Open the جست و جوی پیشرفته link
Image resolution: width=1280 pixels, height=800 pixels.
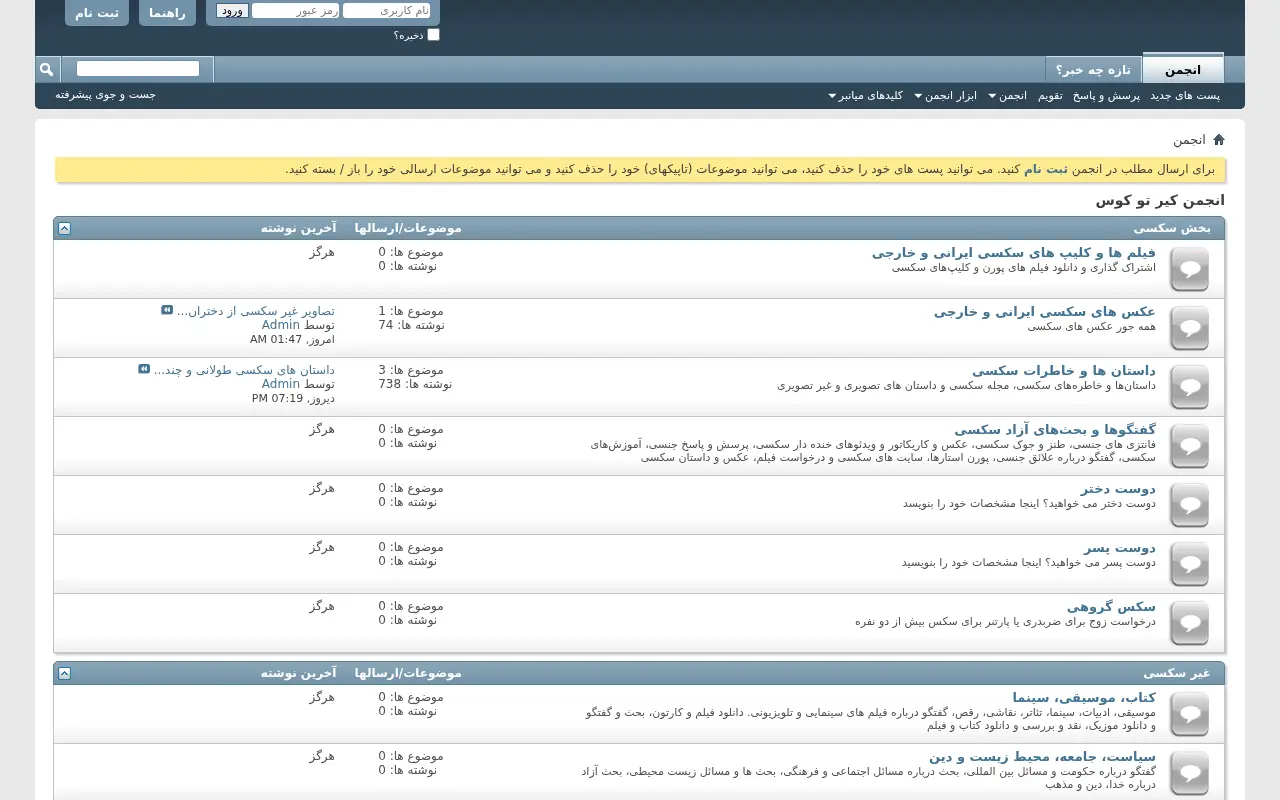(x=106, y=95)
